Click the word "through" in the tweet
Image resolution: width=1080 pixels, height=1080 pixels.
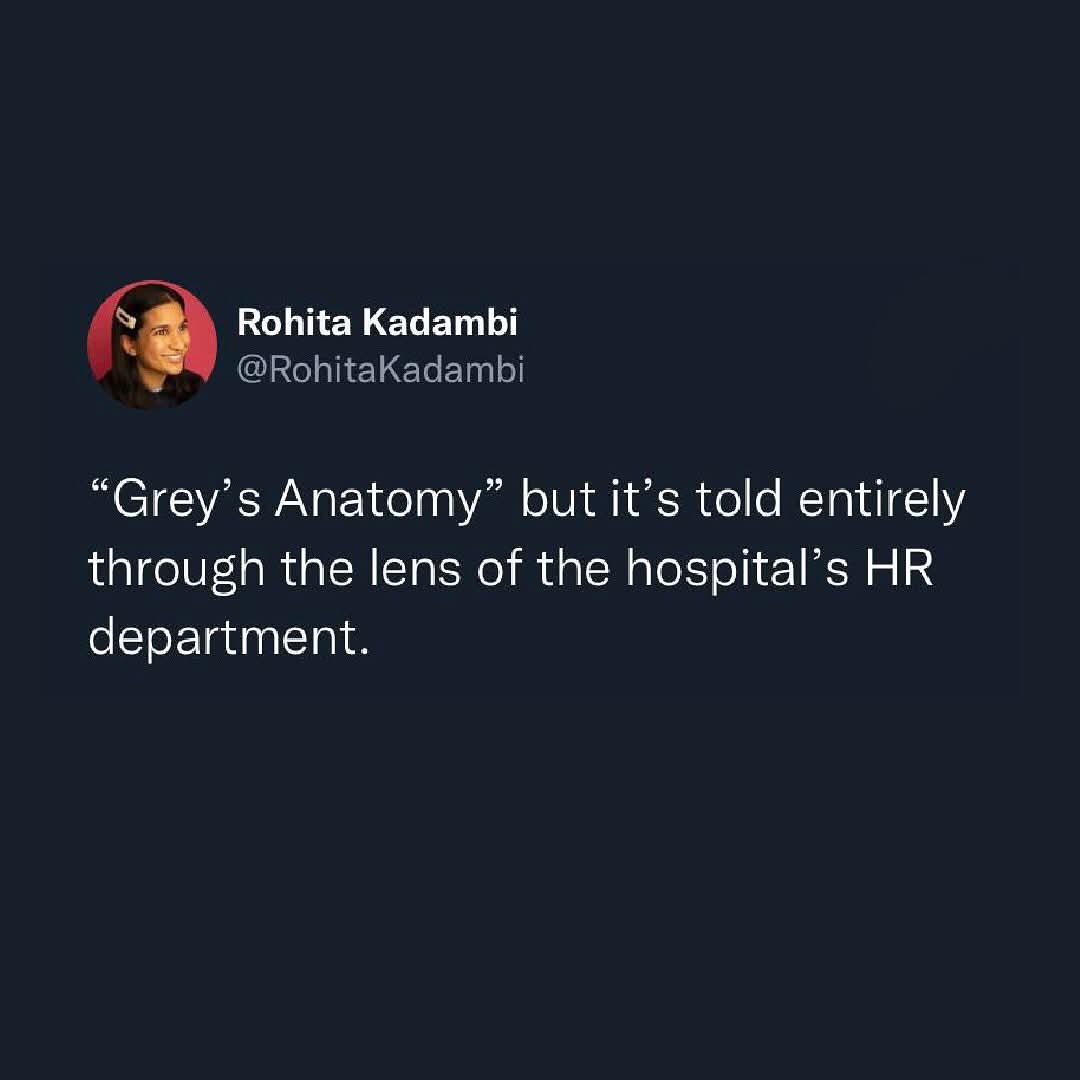(176, 569)
